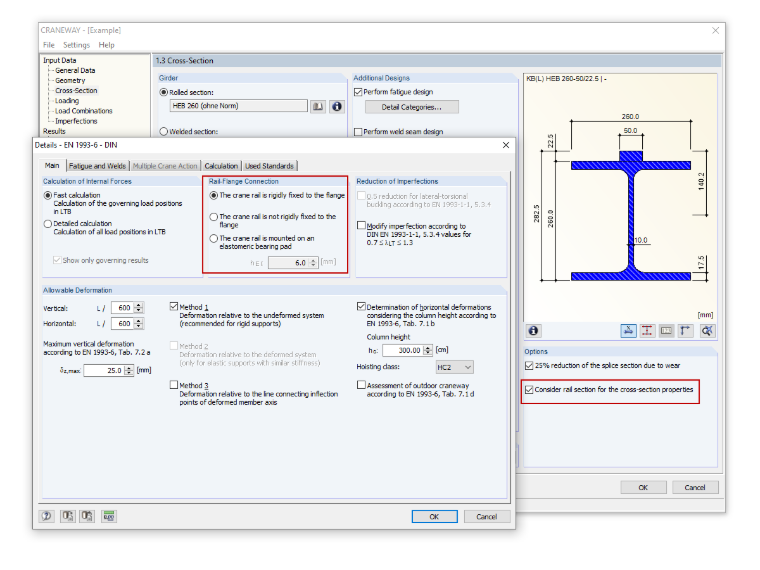Toggle 'Consider rail section for cross-section properties'
The height and width of the screenshot is (570, 760).
pos(529,389)
